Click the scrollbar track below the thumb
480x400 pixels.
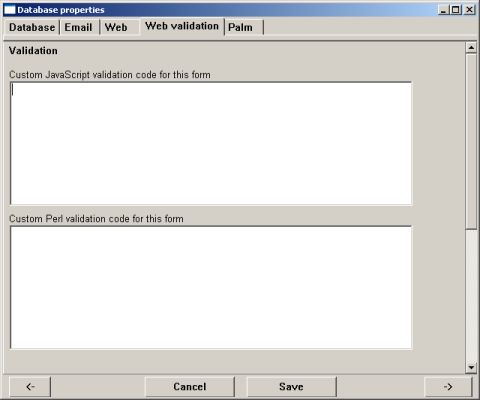[x=471, y=295]
